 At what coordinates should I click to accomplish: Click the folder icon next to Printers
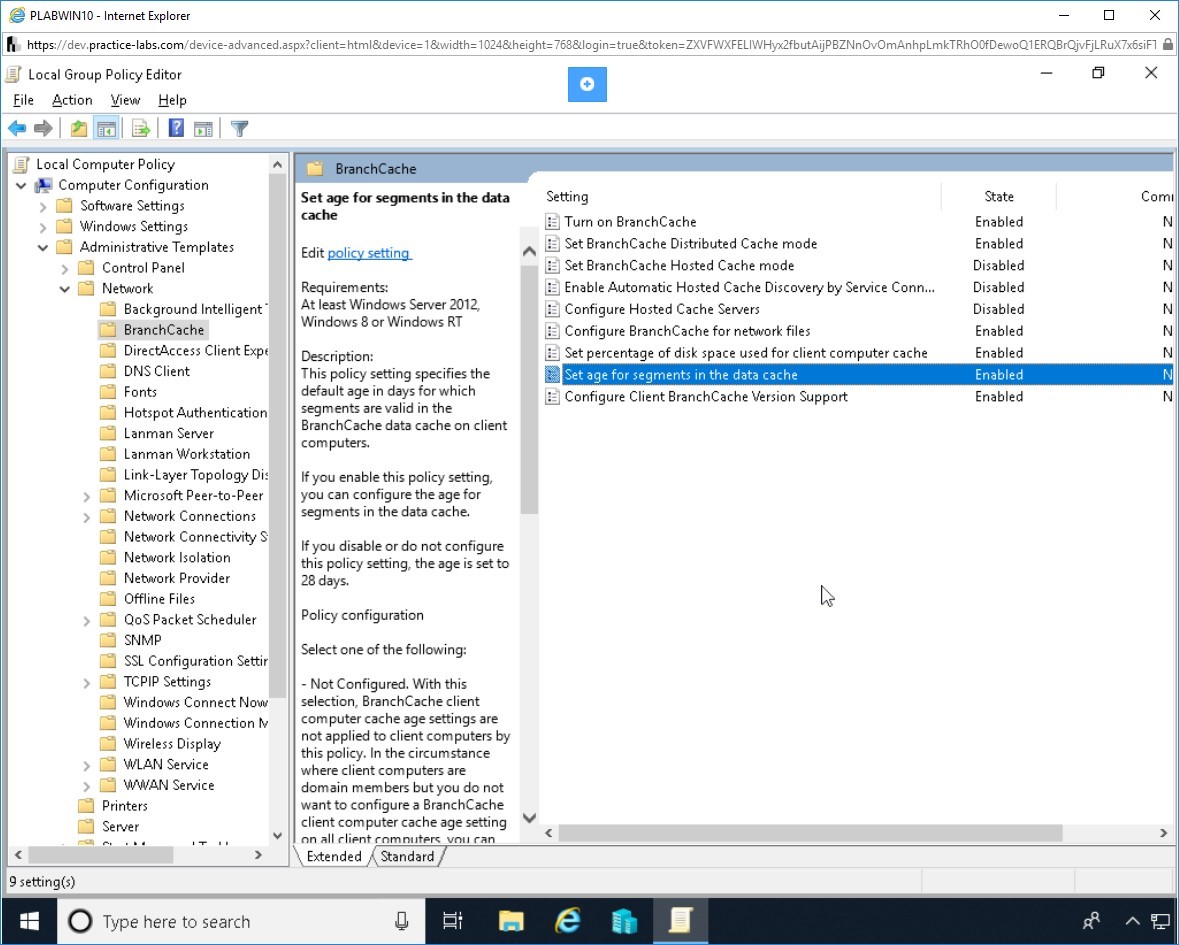(86, 806)
